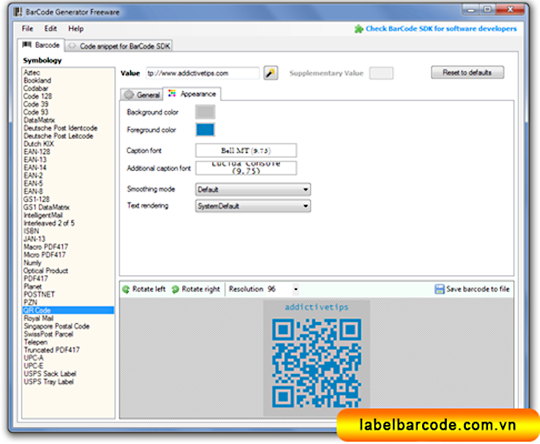Click the Appearance tab color palette icon

(x=172, y=93)
